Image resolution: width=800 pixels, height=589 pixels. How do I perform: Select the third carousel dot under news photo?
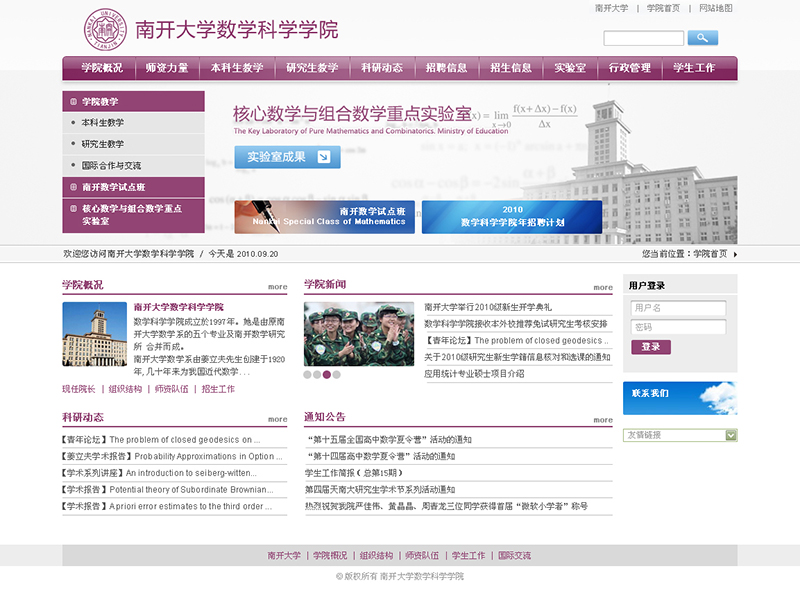327,375
